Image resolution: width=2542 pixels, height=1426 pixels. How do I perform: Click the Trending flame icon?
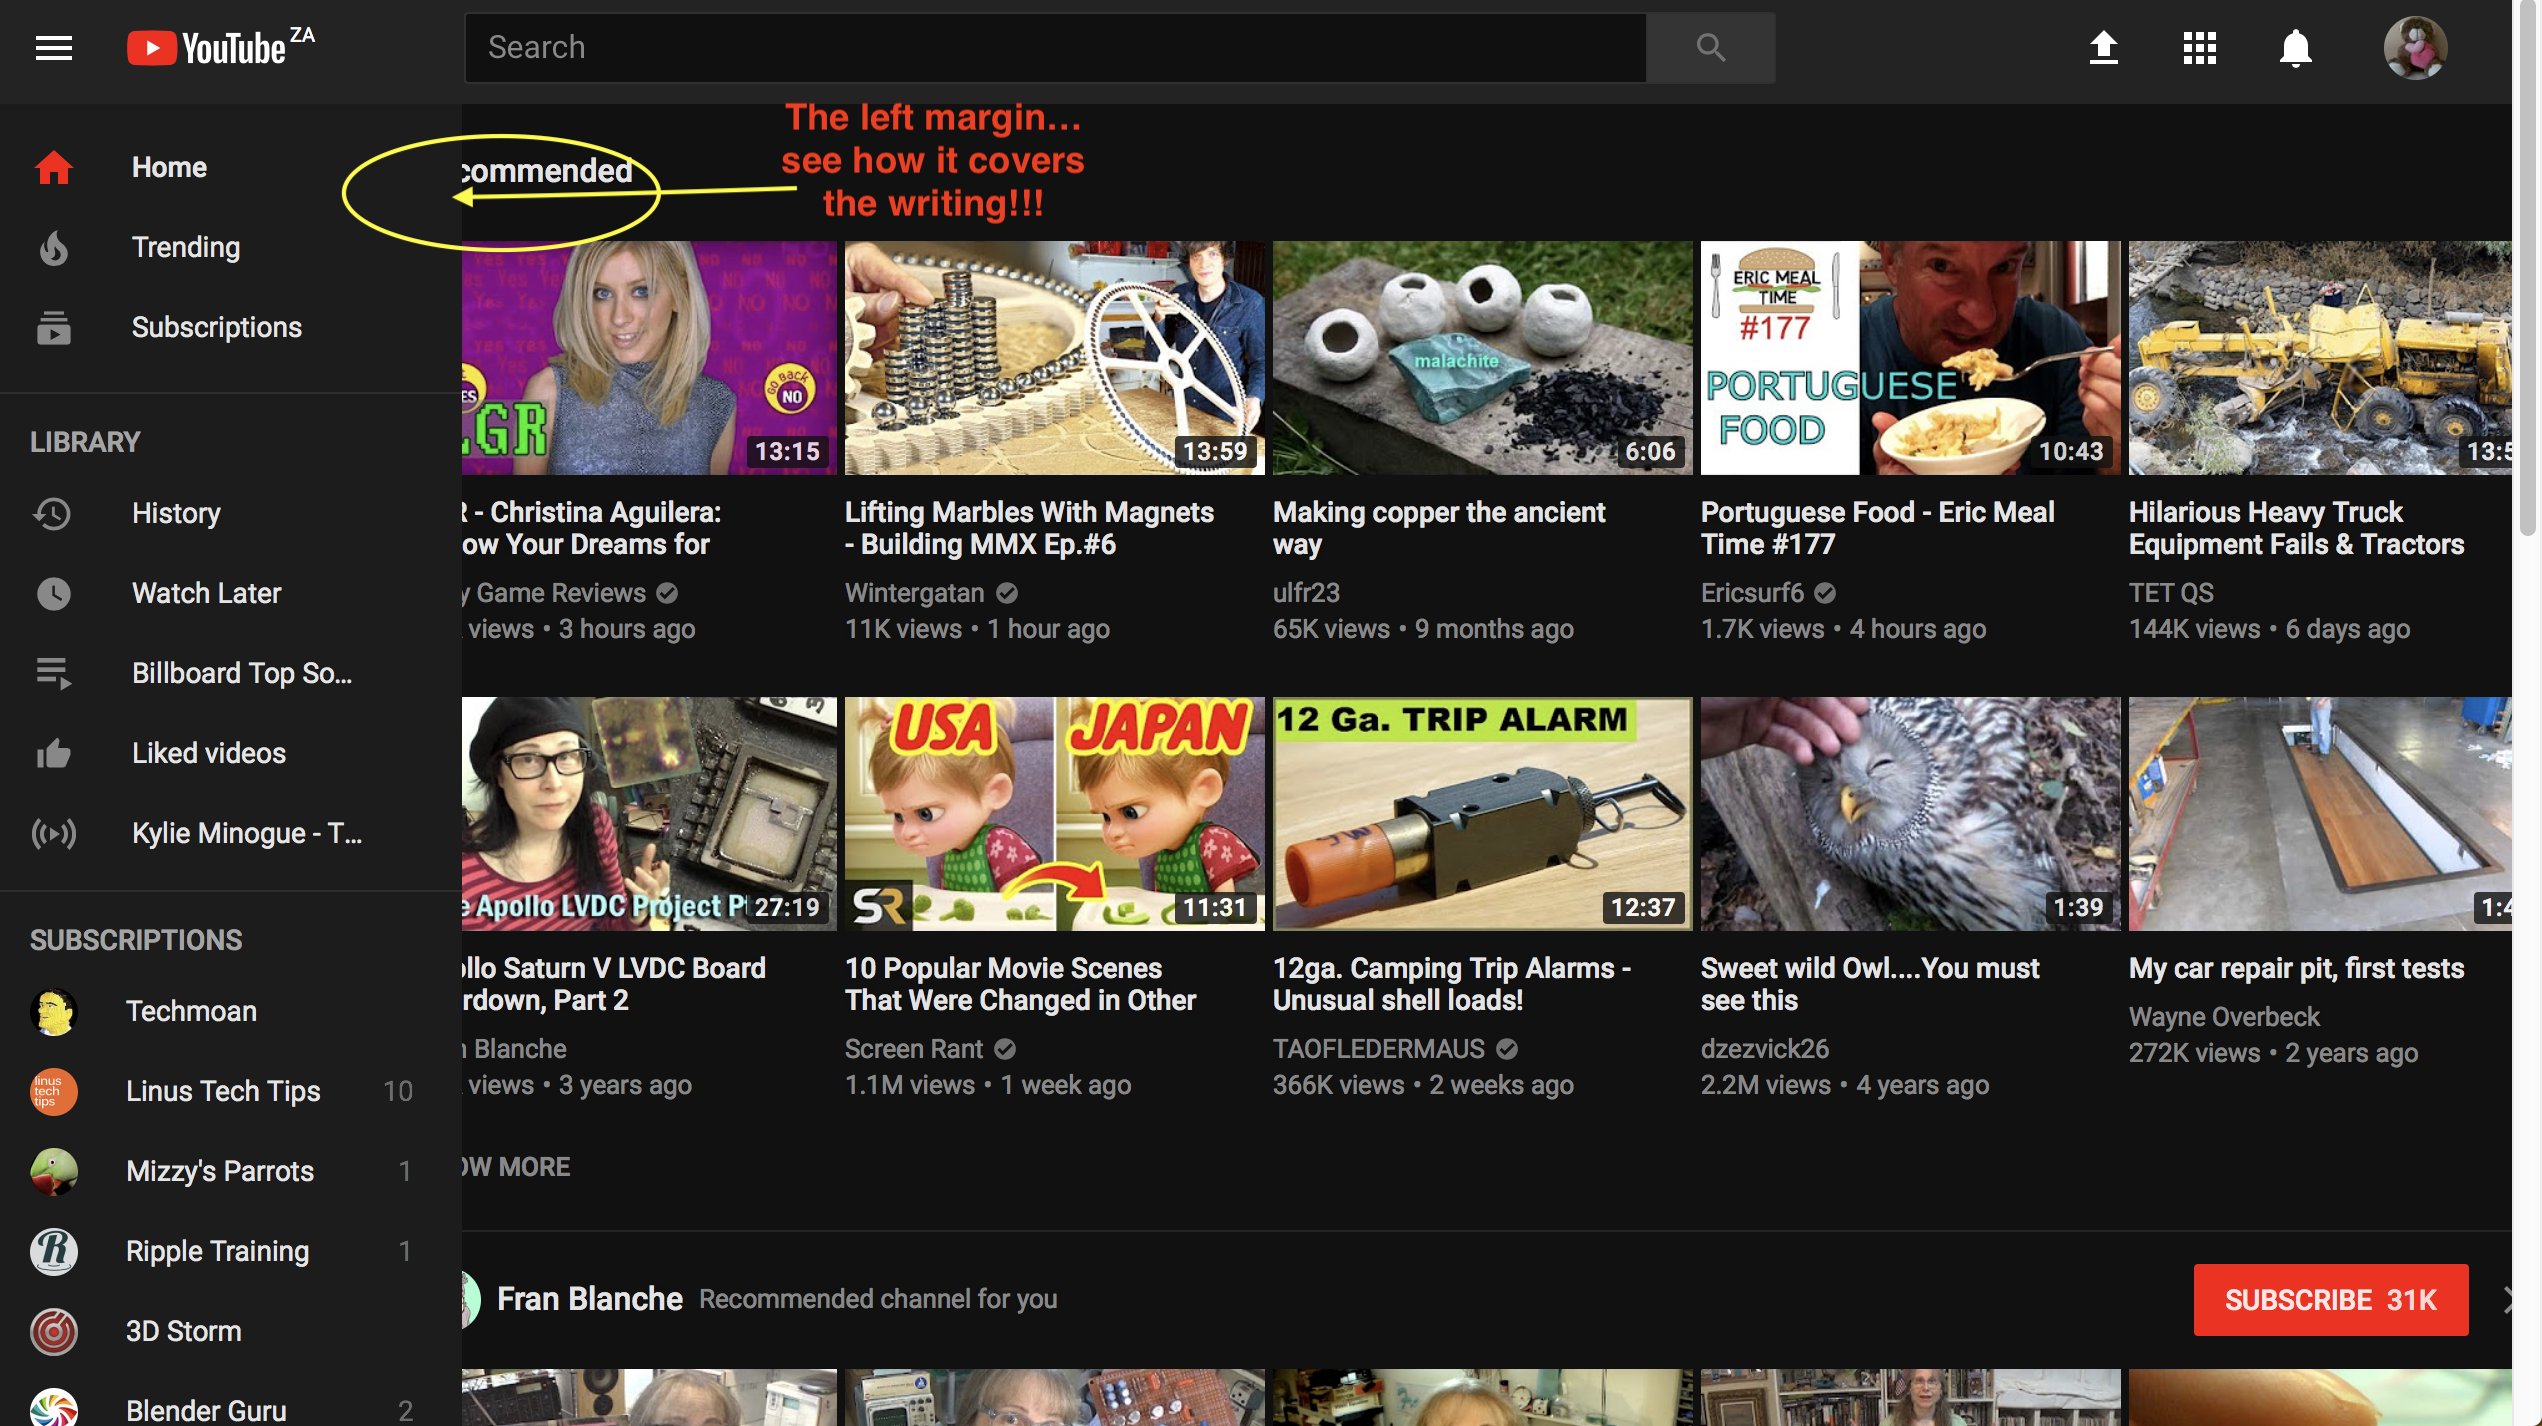click(x=54, y=247)
